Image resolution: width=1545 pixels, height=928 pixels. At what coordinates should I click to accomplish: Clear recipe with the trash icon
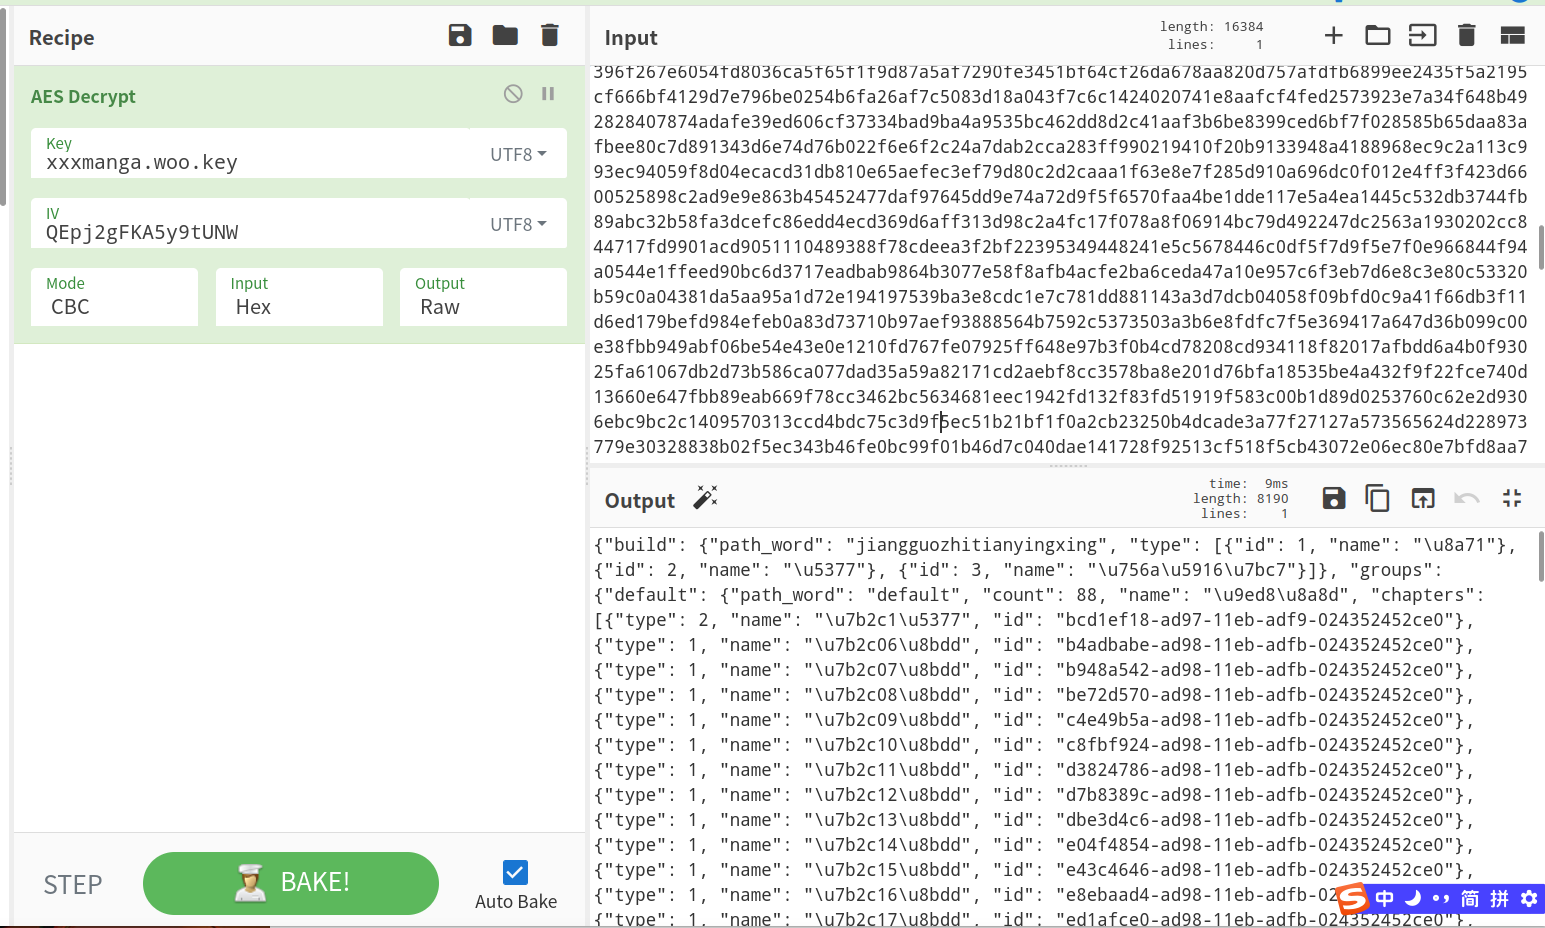550,36
